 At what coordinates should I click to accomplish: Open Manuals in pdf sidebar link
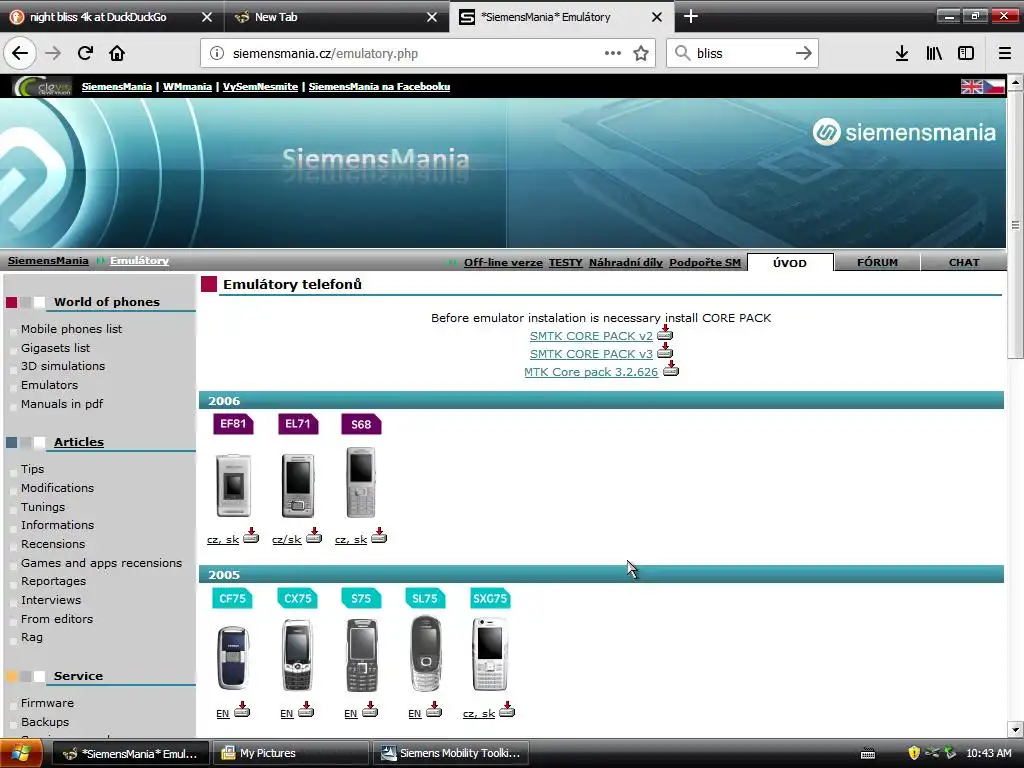click(62, 404)
